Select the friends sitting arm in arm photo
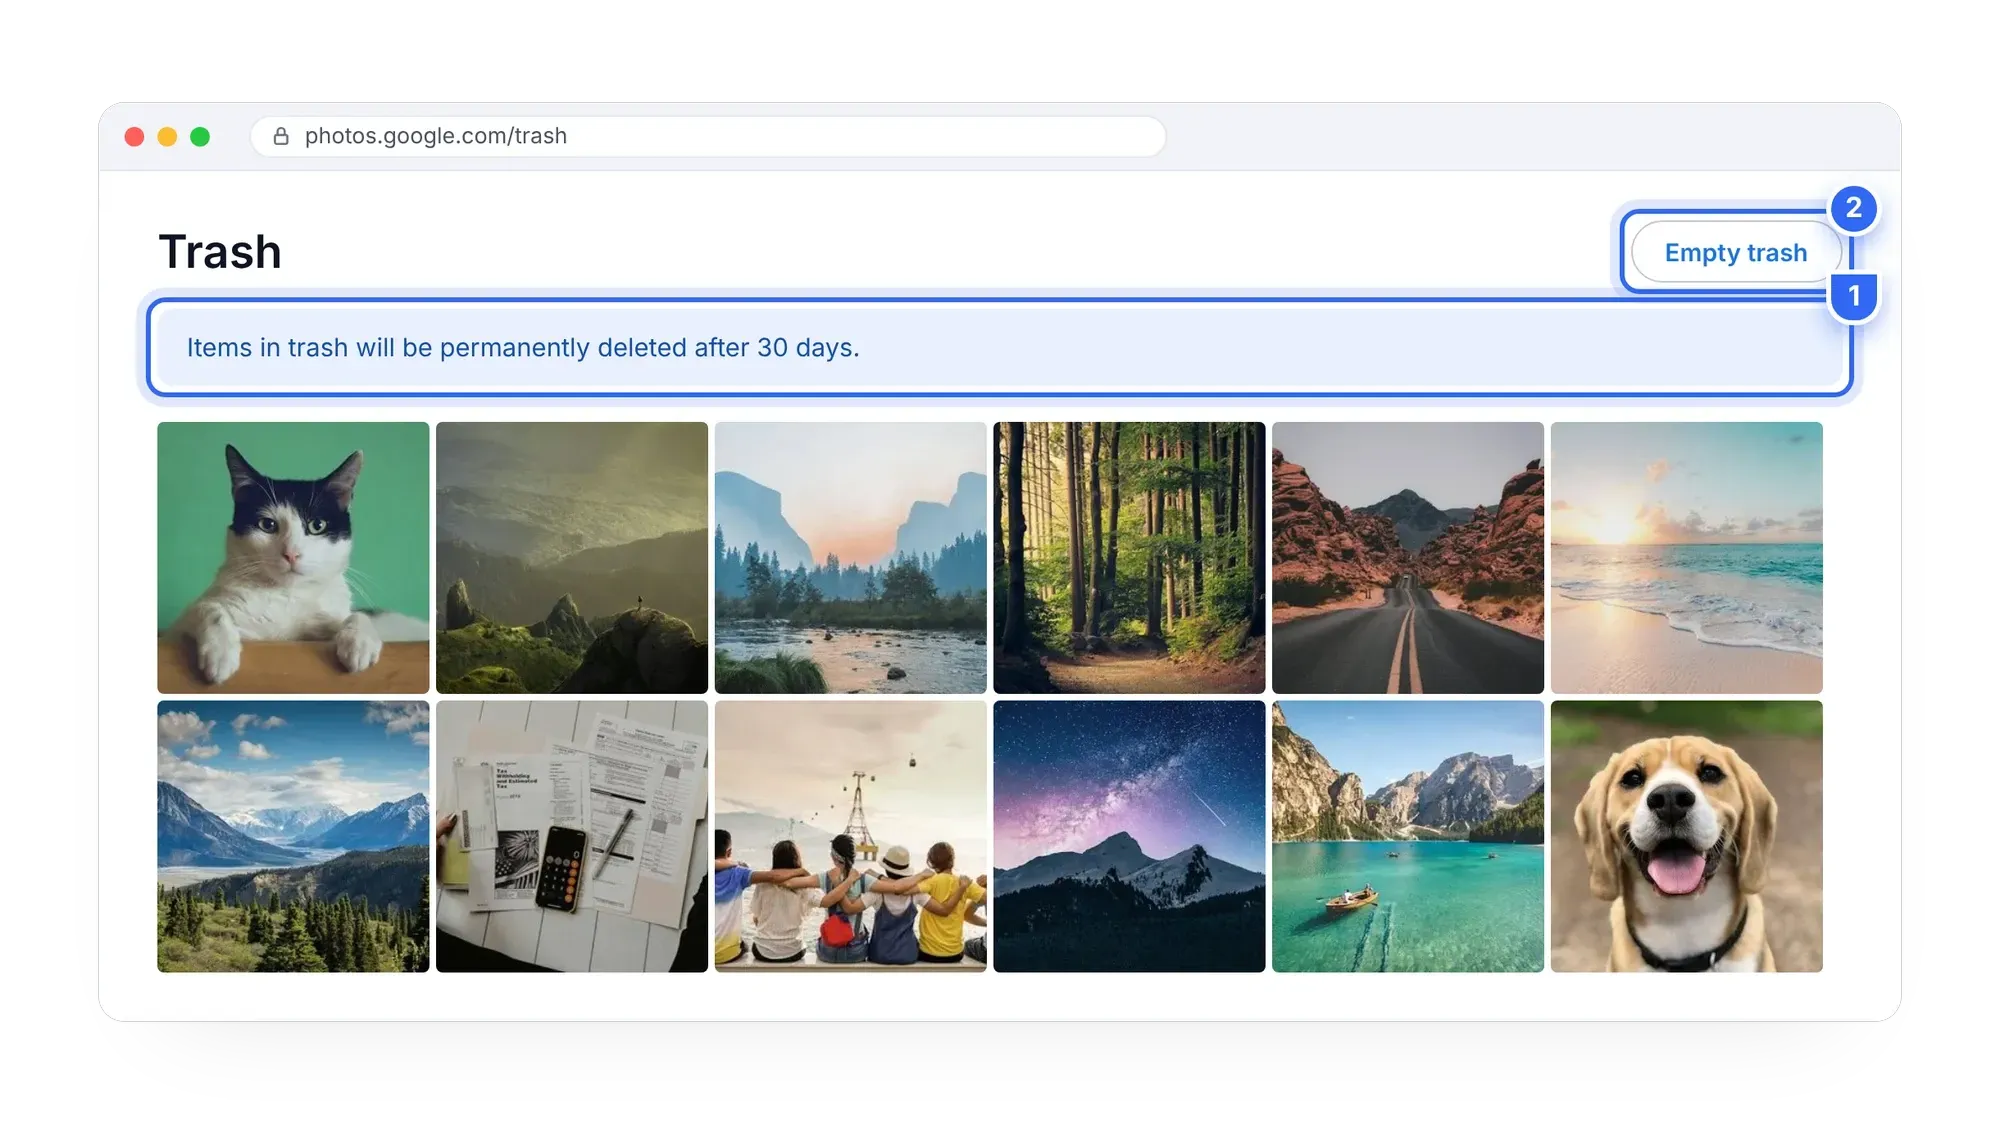The image size is (2000, 1125). (x=851, y=836)
